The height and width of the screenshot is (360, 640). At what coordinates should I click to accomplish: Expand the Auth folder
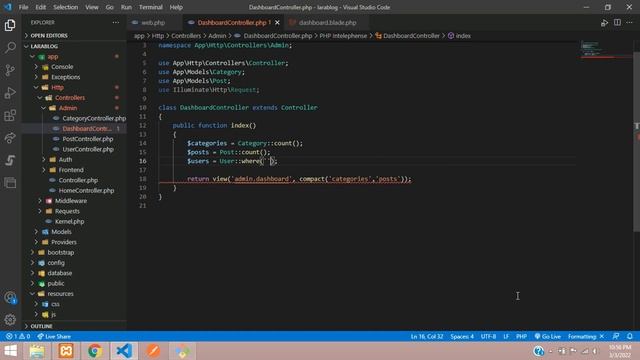point(65,160)
